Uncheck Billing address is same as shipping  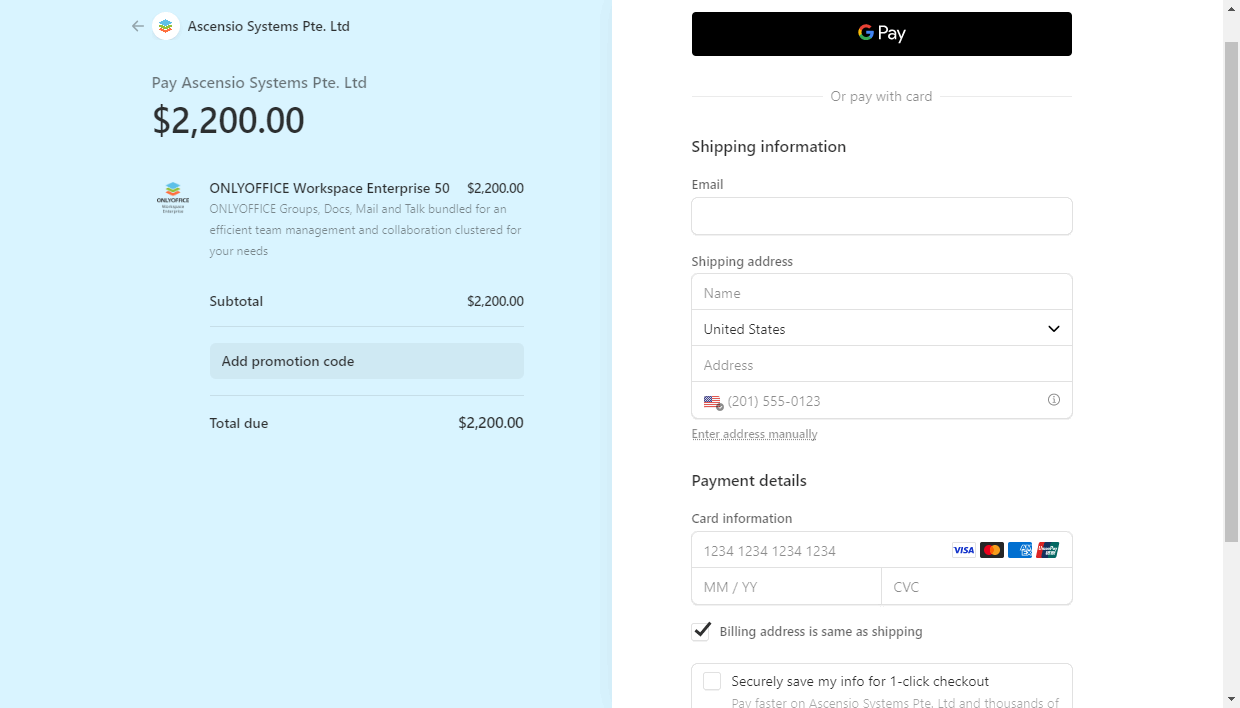[x=701, y=631]
